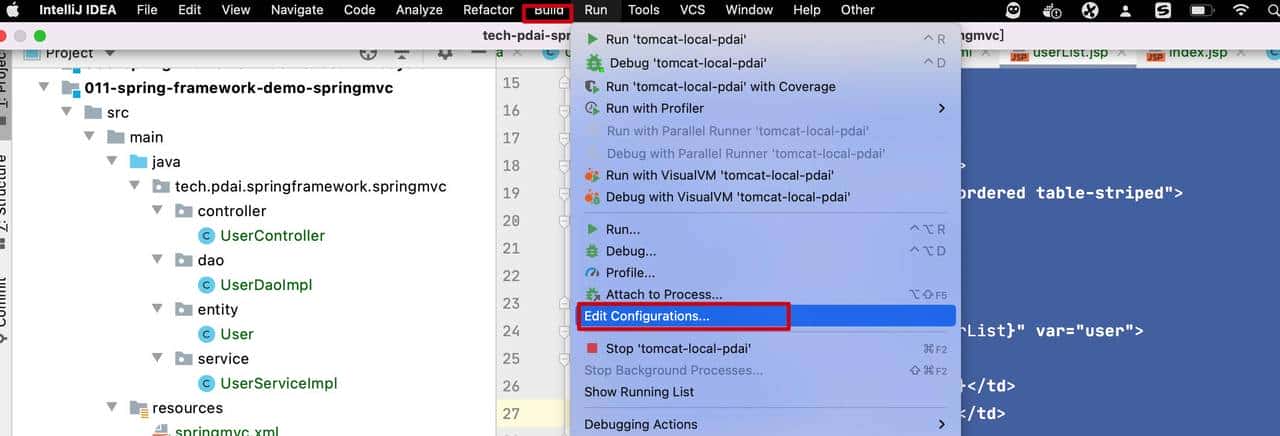1280x436 pixels.
Task: Collapse the dao package
Action: 157,260
